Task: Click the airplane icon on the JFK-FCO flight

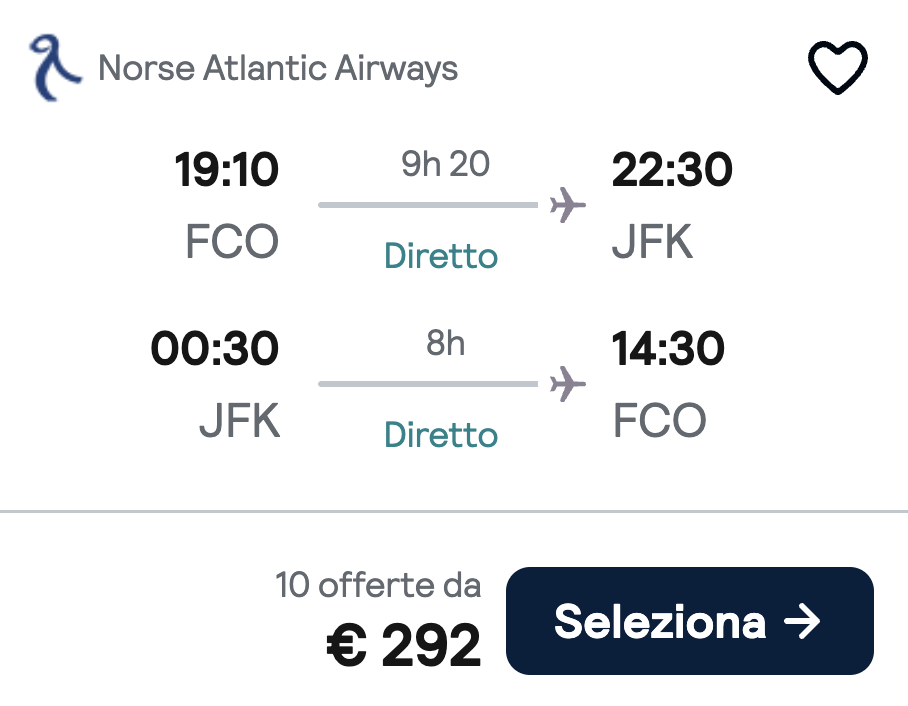Action: coord(567,383)
